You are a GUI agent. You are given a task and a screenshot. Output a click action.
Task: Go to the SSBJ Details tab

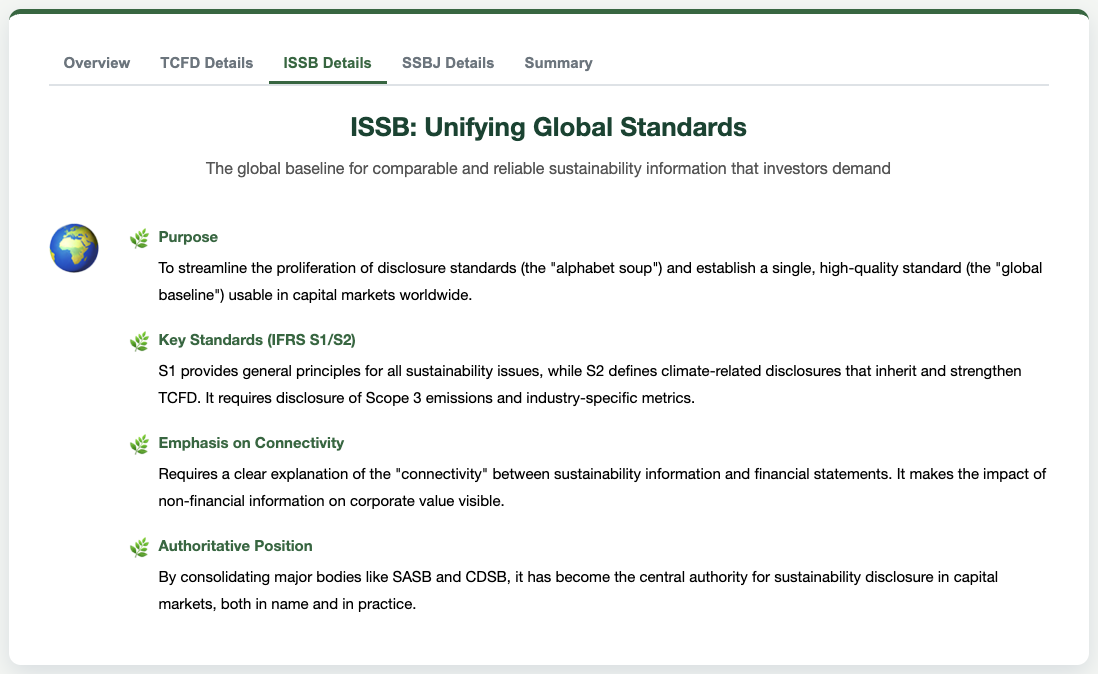tap(448, 63)
